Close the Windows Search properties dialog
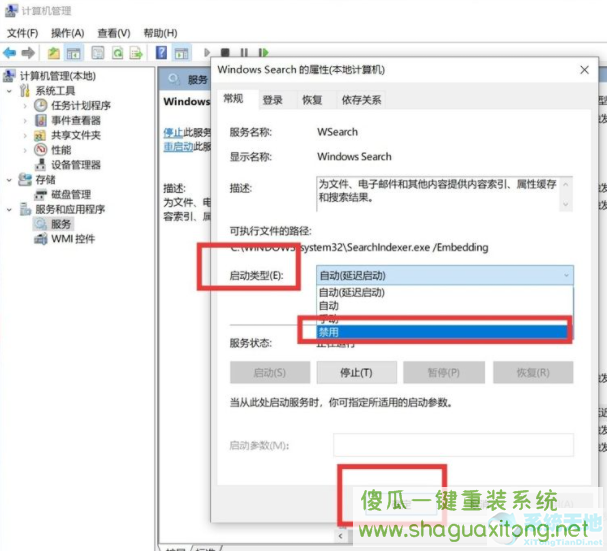 (x=584, y=70)
